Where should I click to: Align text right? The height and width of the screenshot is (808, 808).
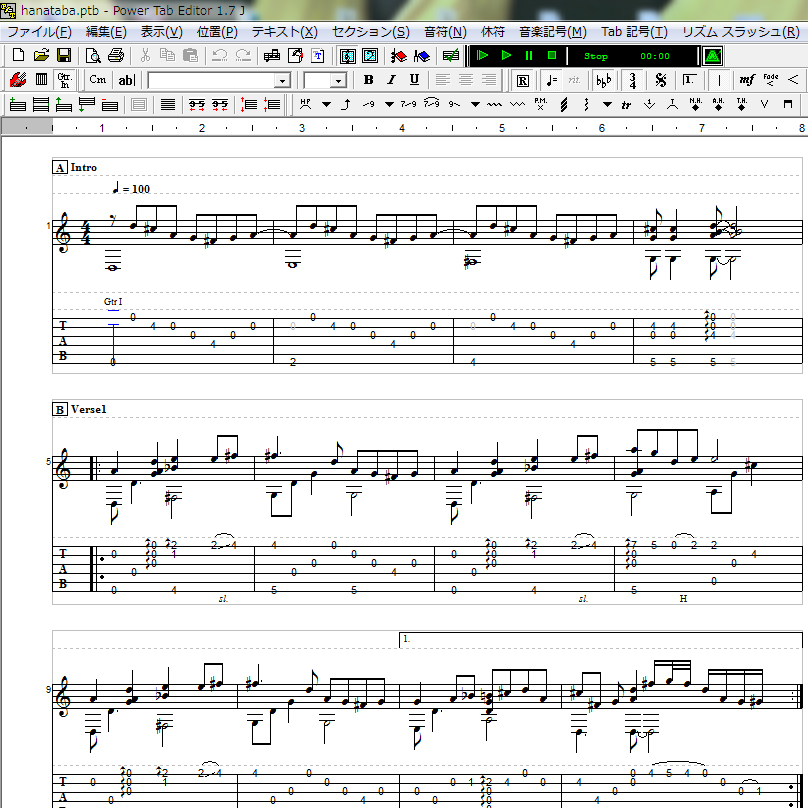489,80
